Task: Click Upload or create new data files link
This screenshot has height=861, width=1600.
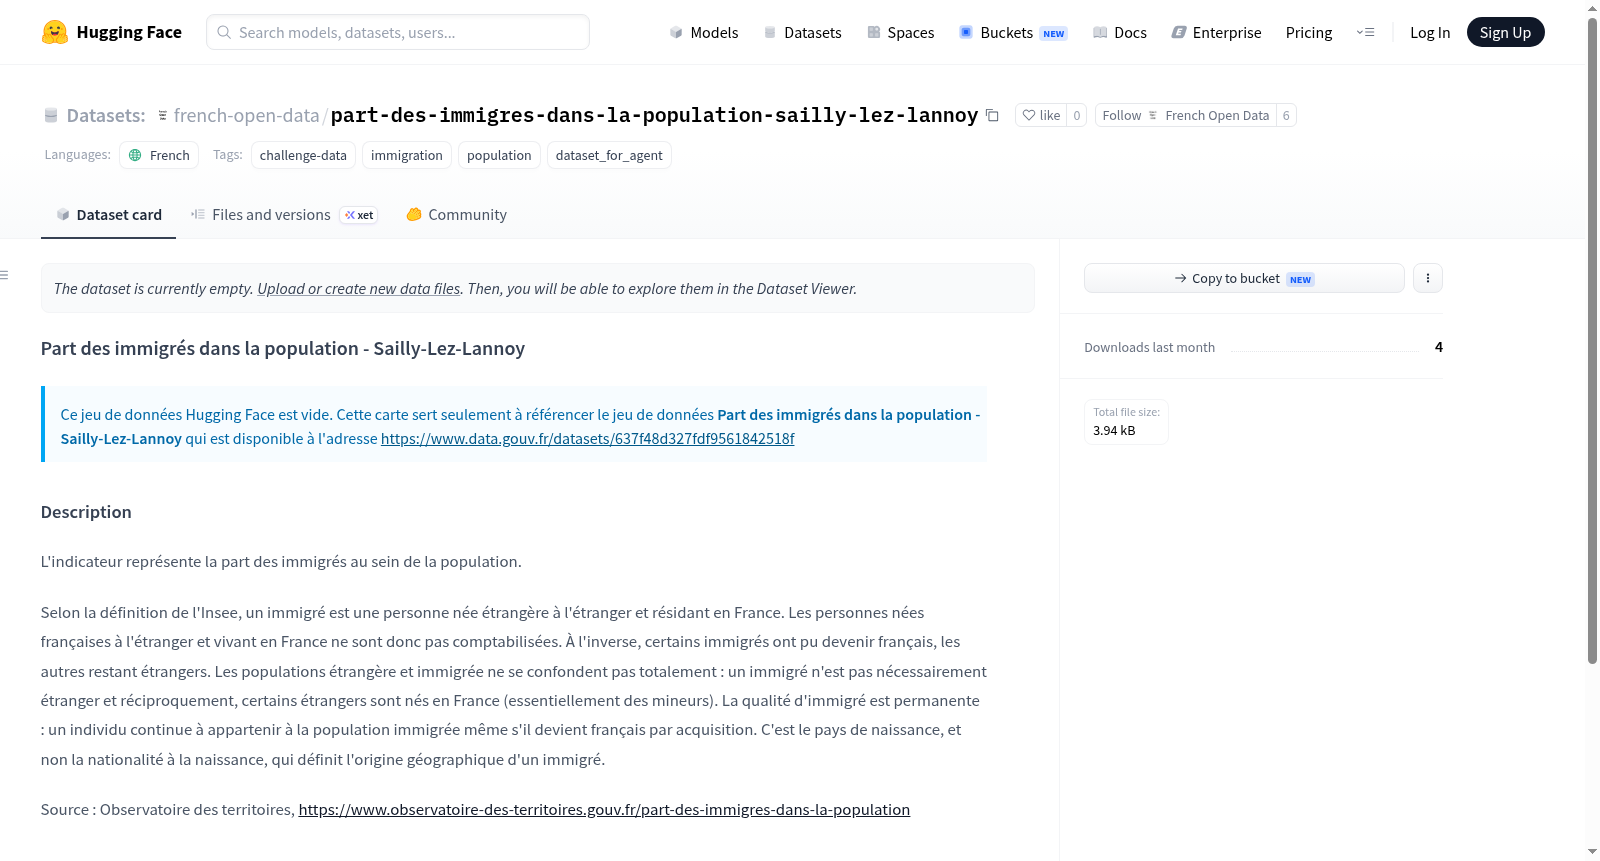Action: point(359,289)
